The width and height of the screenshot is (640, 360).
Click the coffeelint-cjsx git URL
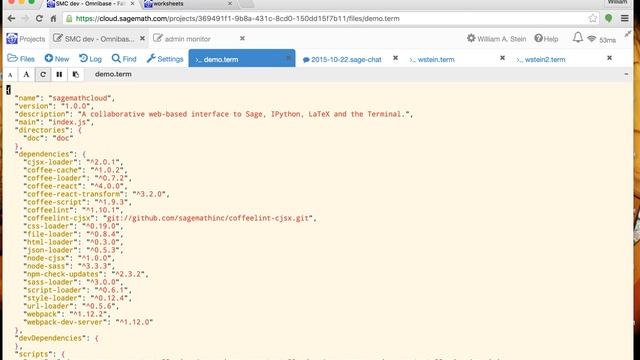tap(207, 218)
